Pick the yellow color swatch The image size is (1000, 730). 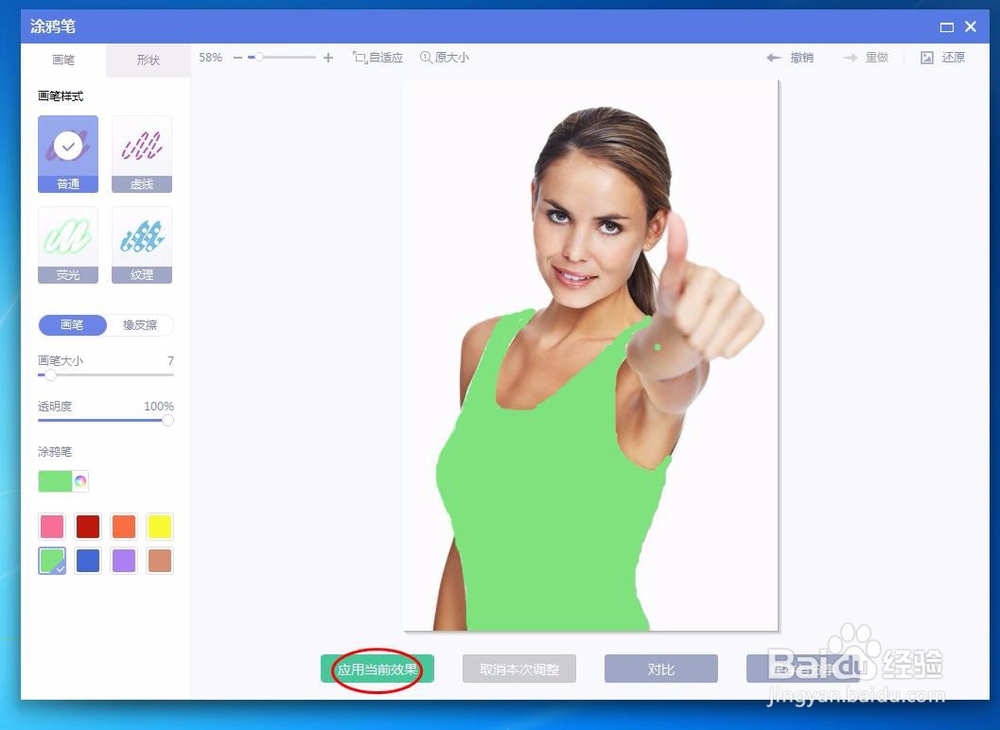[159, 527]
